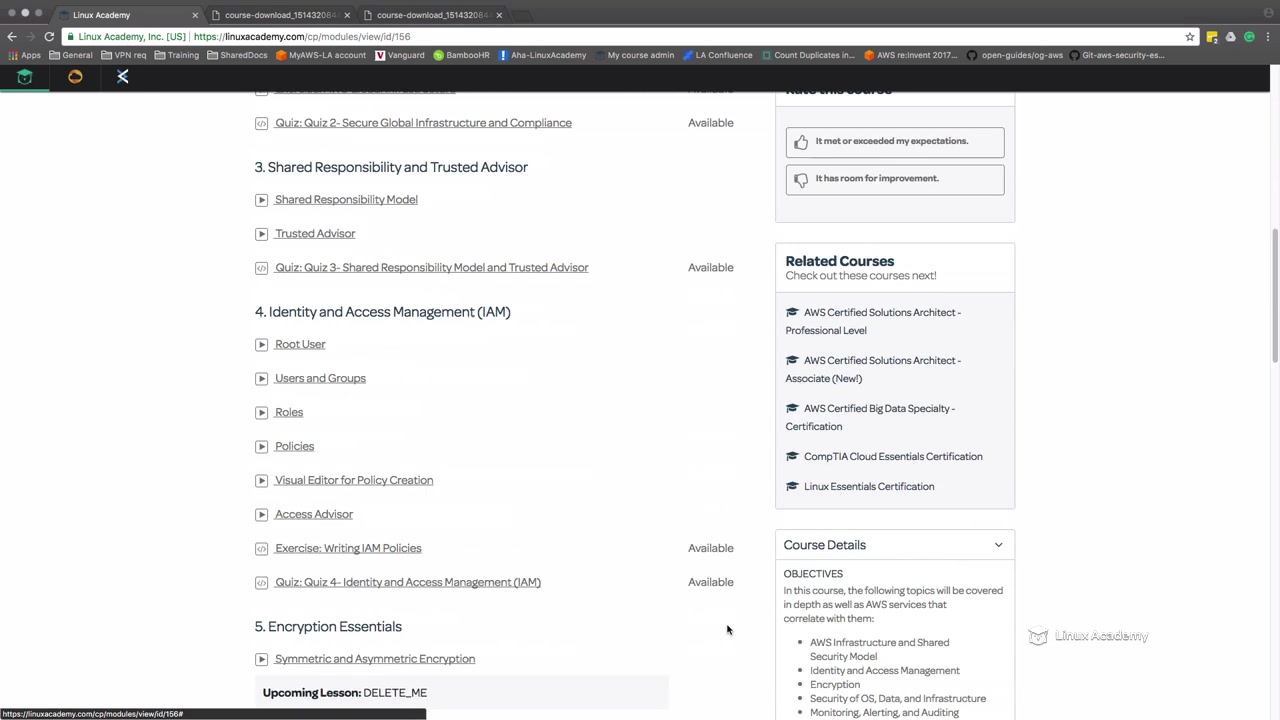The width and height of the screenshot is (1280, 720).
Task: Open AWS Certified Big Data Specialty course
Action: pyautogui.click(x=870, y=417)
